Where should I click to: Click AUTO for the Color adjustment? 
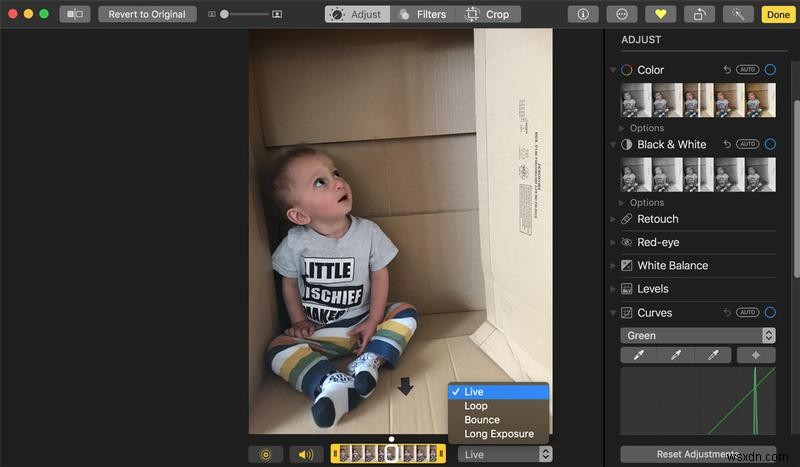747,69
